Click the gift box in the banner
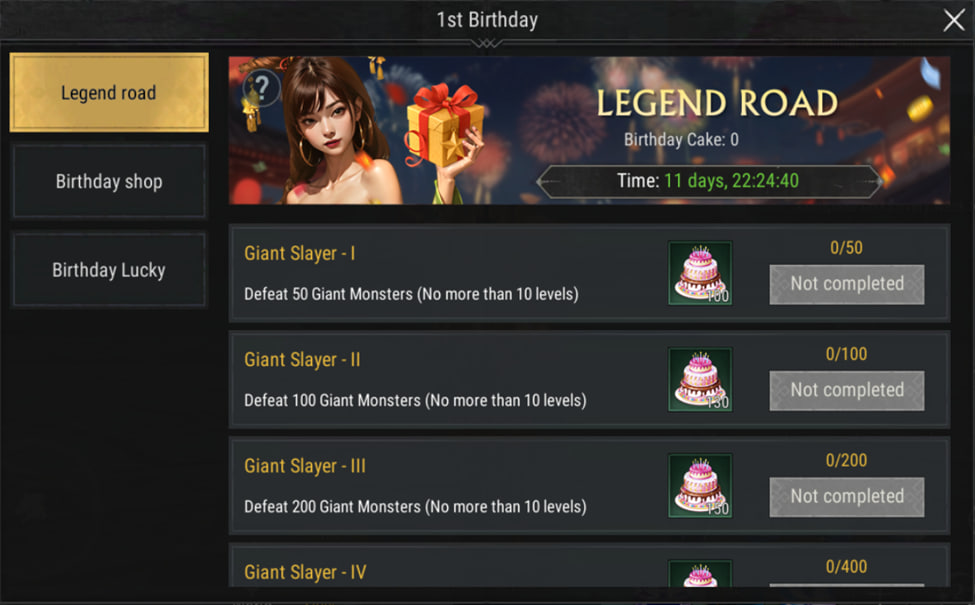This screenshot has height=605, width=975. 444,126
